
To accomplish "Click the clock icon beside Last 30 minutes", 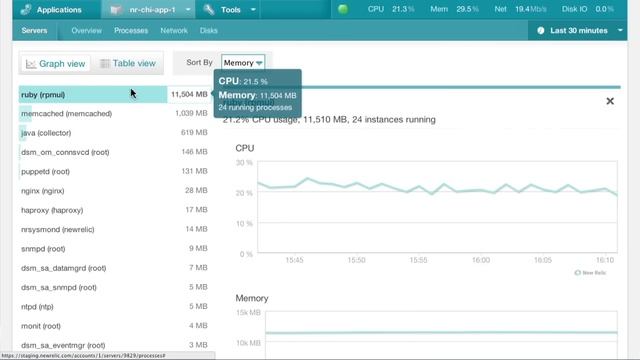I will 541,31.
